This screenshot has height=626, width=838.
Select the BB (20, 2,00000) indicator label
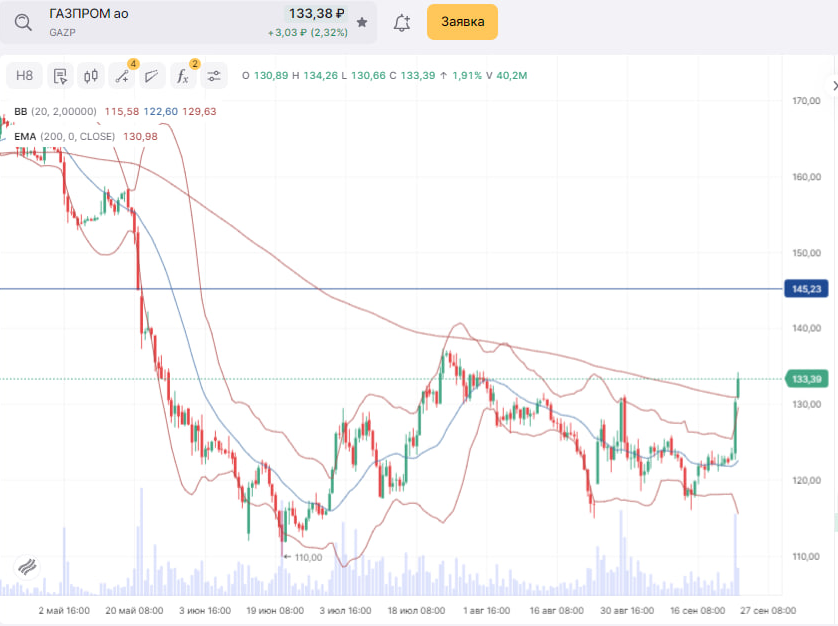click(x=55, y=111)
